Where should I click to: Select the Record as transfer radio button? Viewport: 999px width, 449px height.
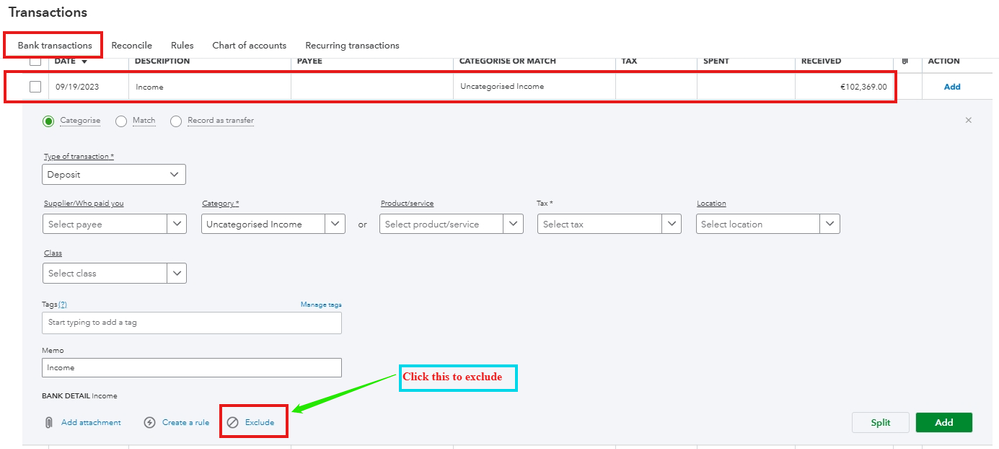176,121
